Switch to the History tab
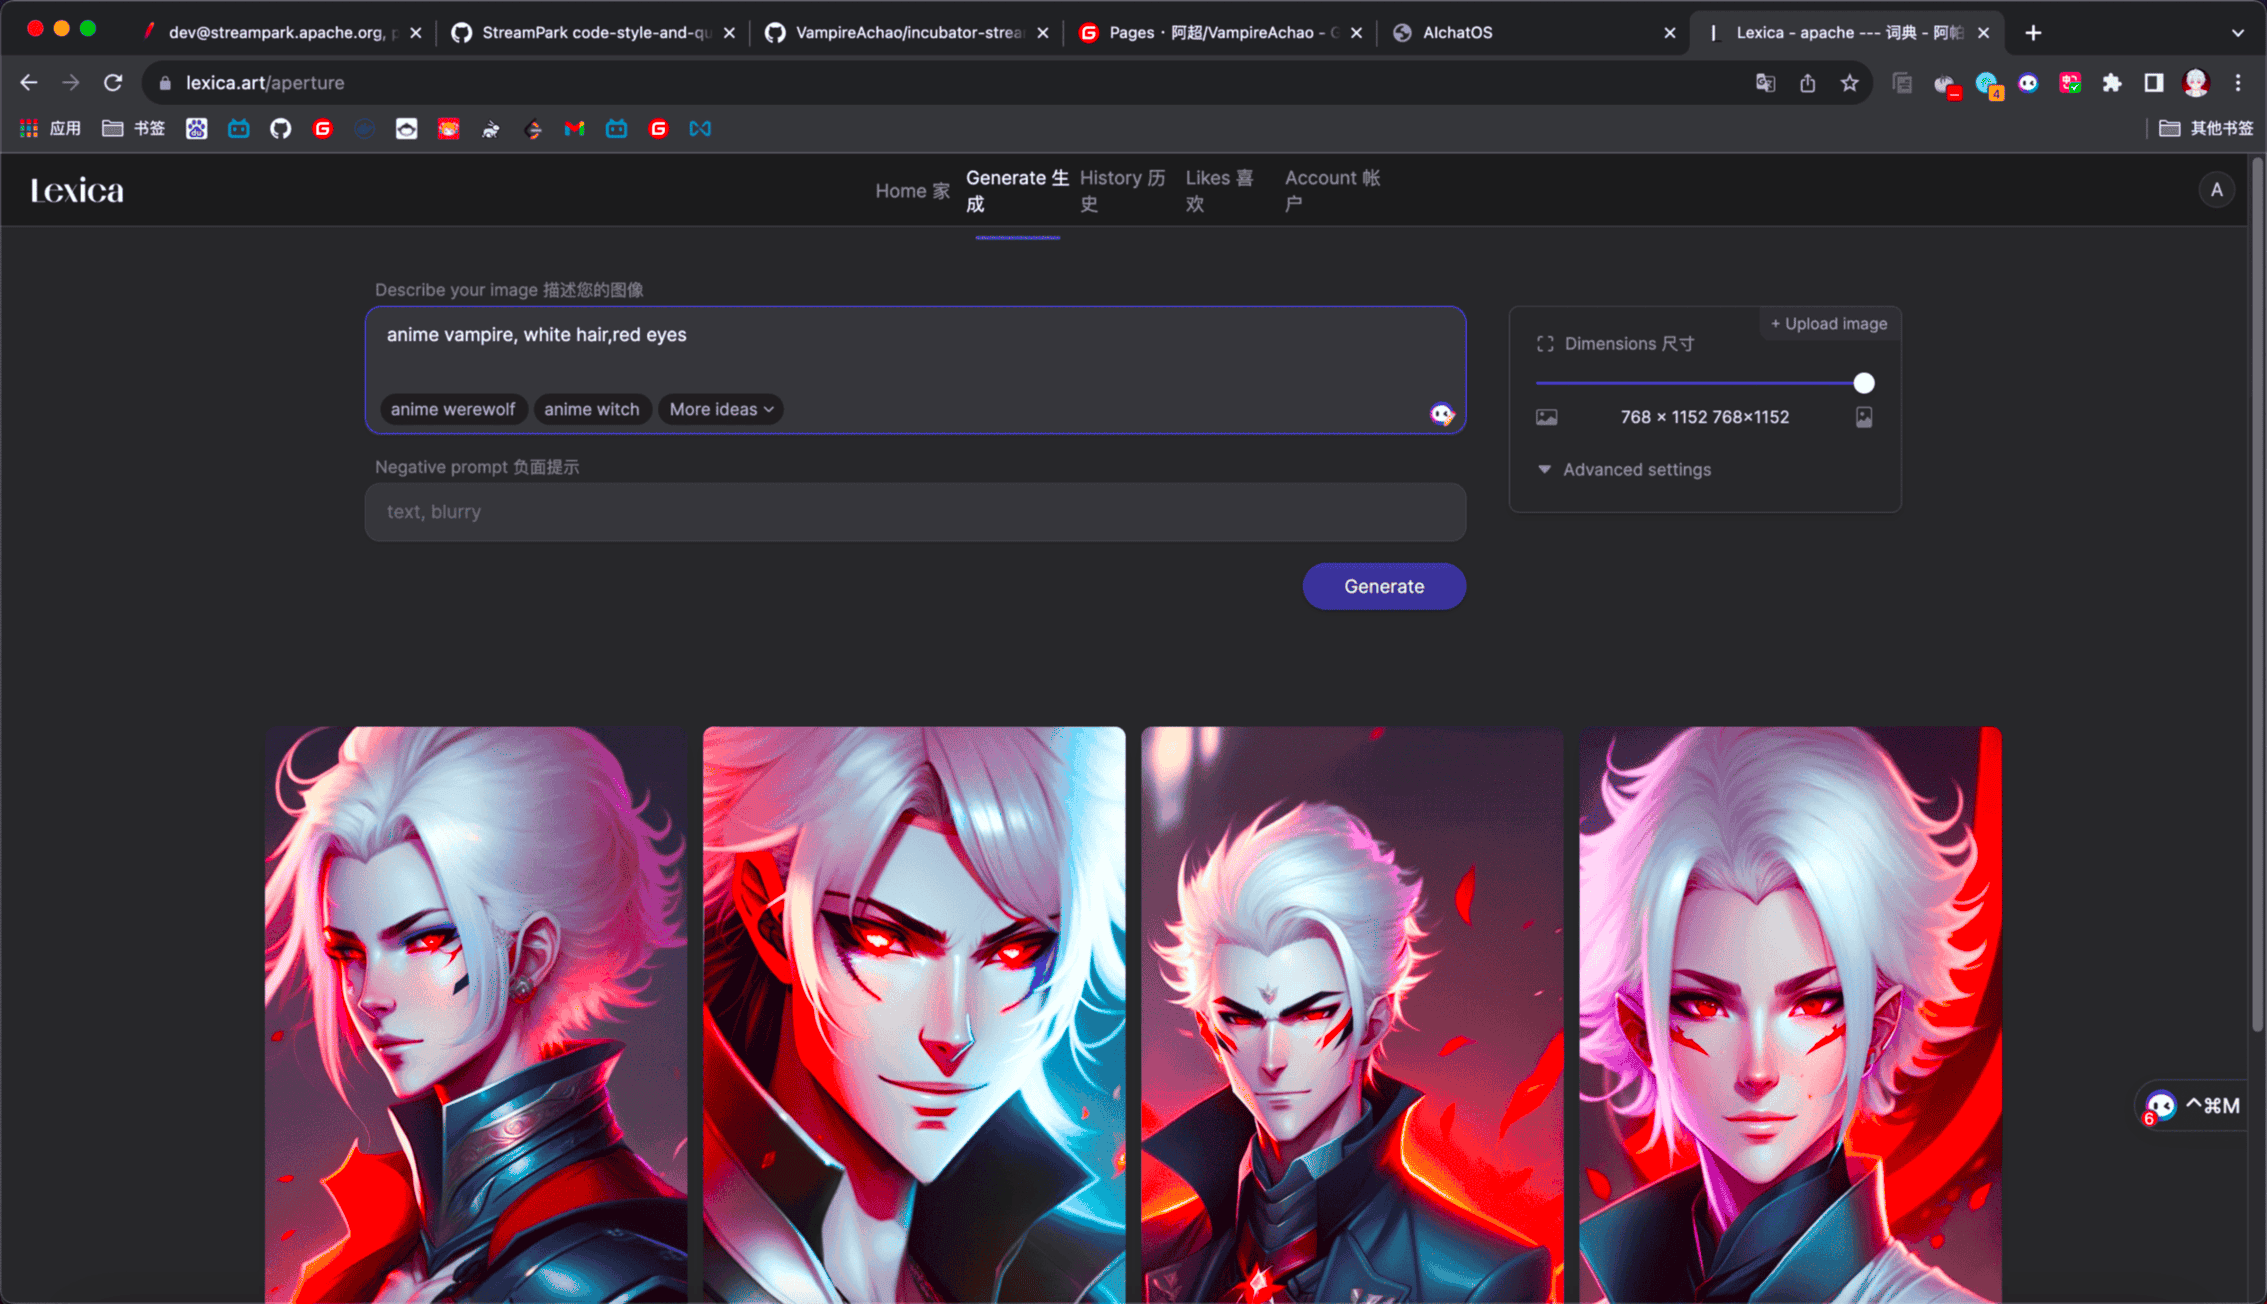Image resolution: width=2267 pixels, height=1304 pixels. tap(1121, 190)
